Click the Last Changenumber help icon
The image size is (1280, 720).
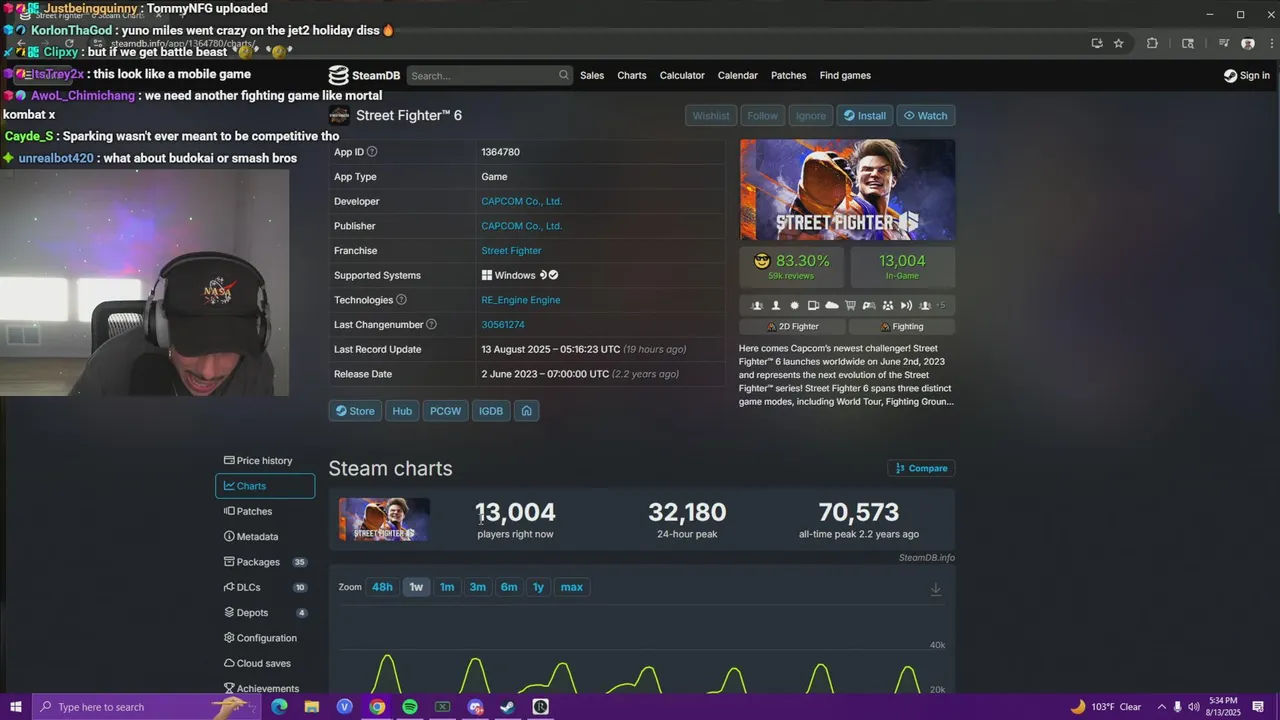431,324
